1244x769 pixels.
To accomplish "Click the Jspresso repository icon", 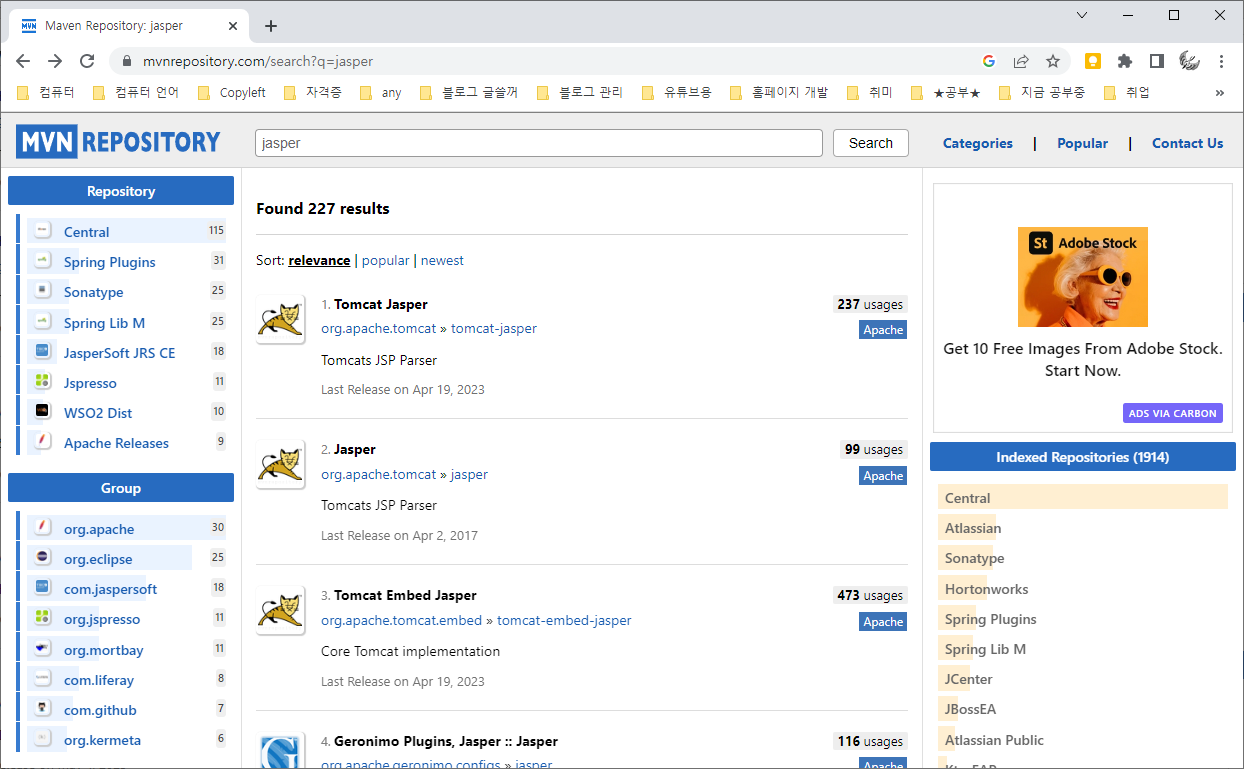I will (x=42, y=382).
